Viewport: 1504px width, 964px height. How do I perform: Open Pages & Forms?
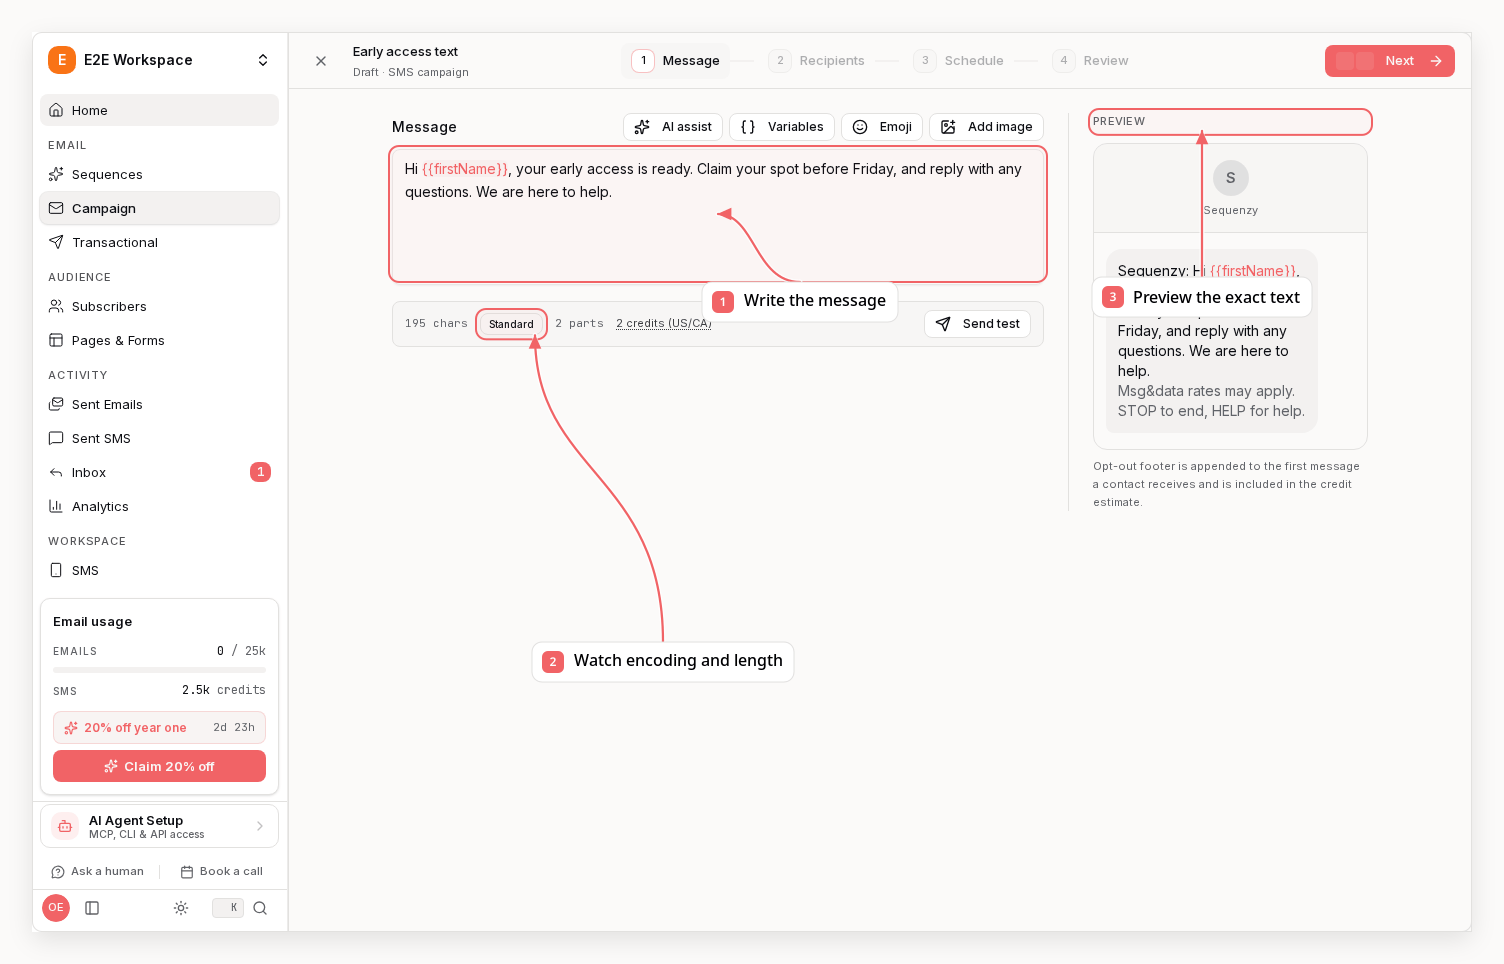click(x=159, y=340)
